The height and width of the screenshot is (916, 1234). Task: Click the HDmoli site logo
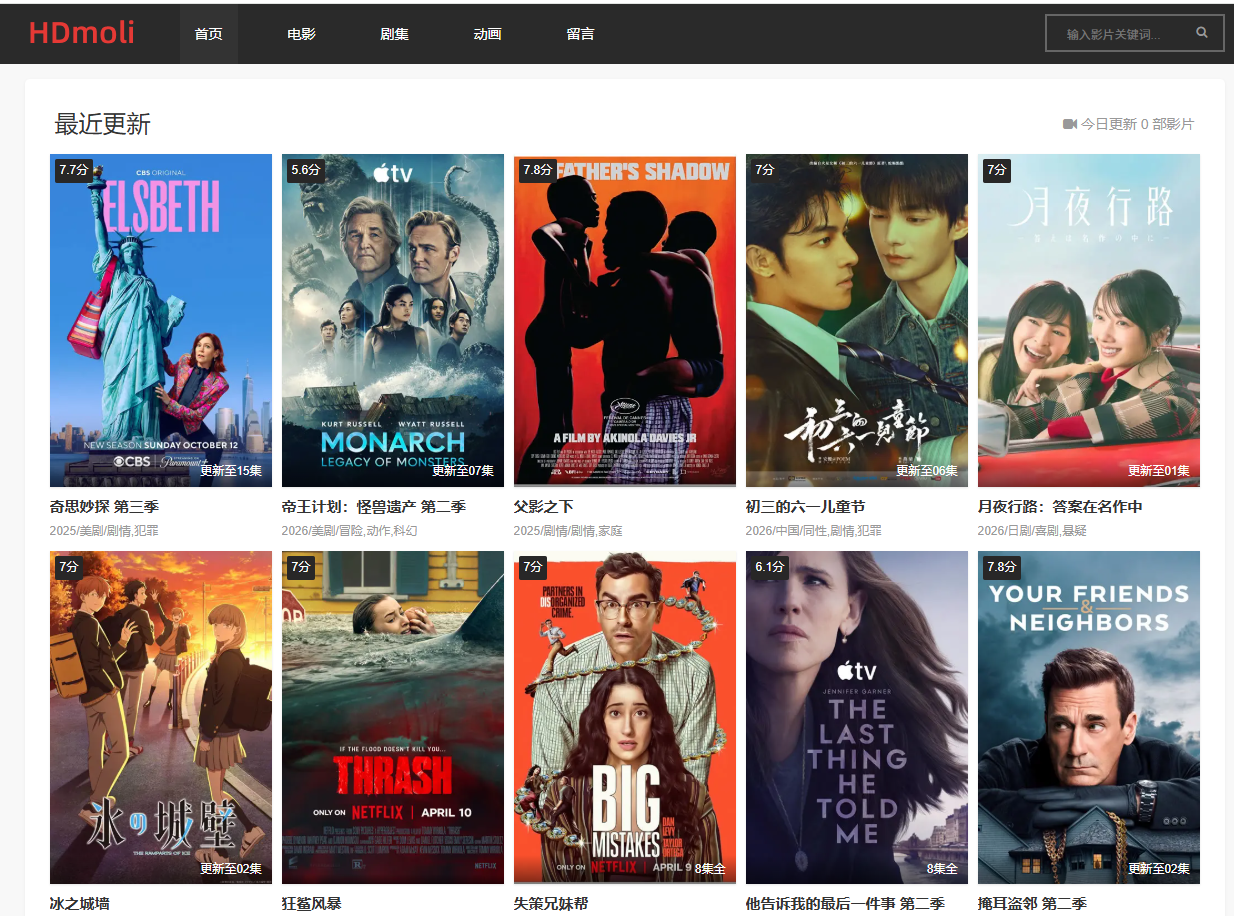tap(82, 33)
